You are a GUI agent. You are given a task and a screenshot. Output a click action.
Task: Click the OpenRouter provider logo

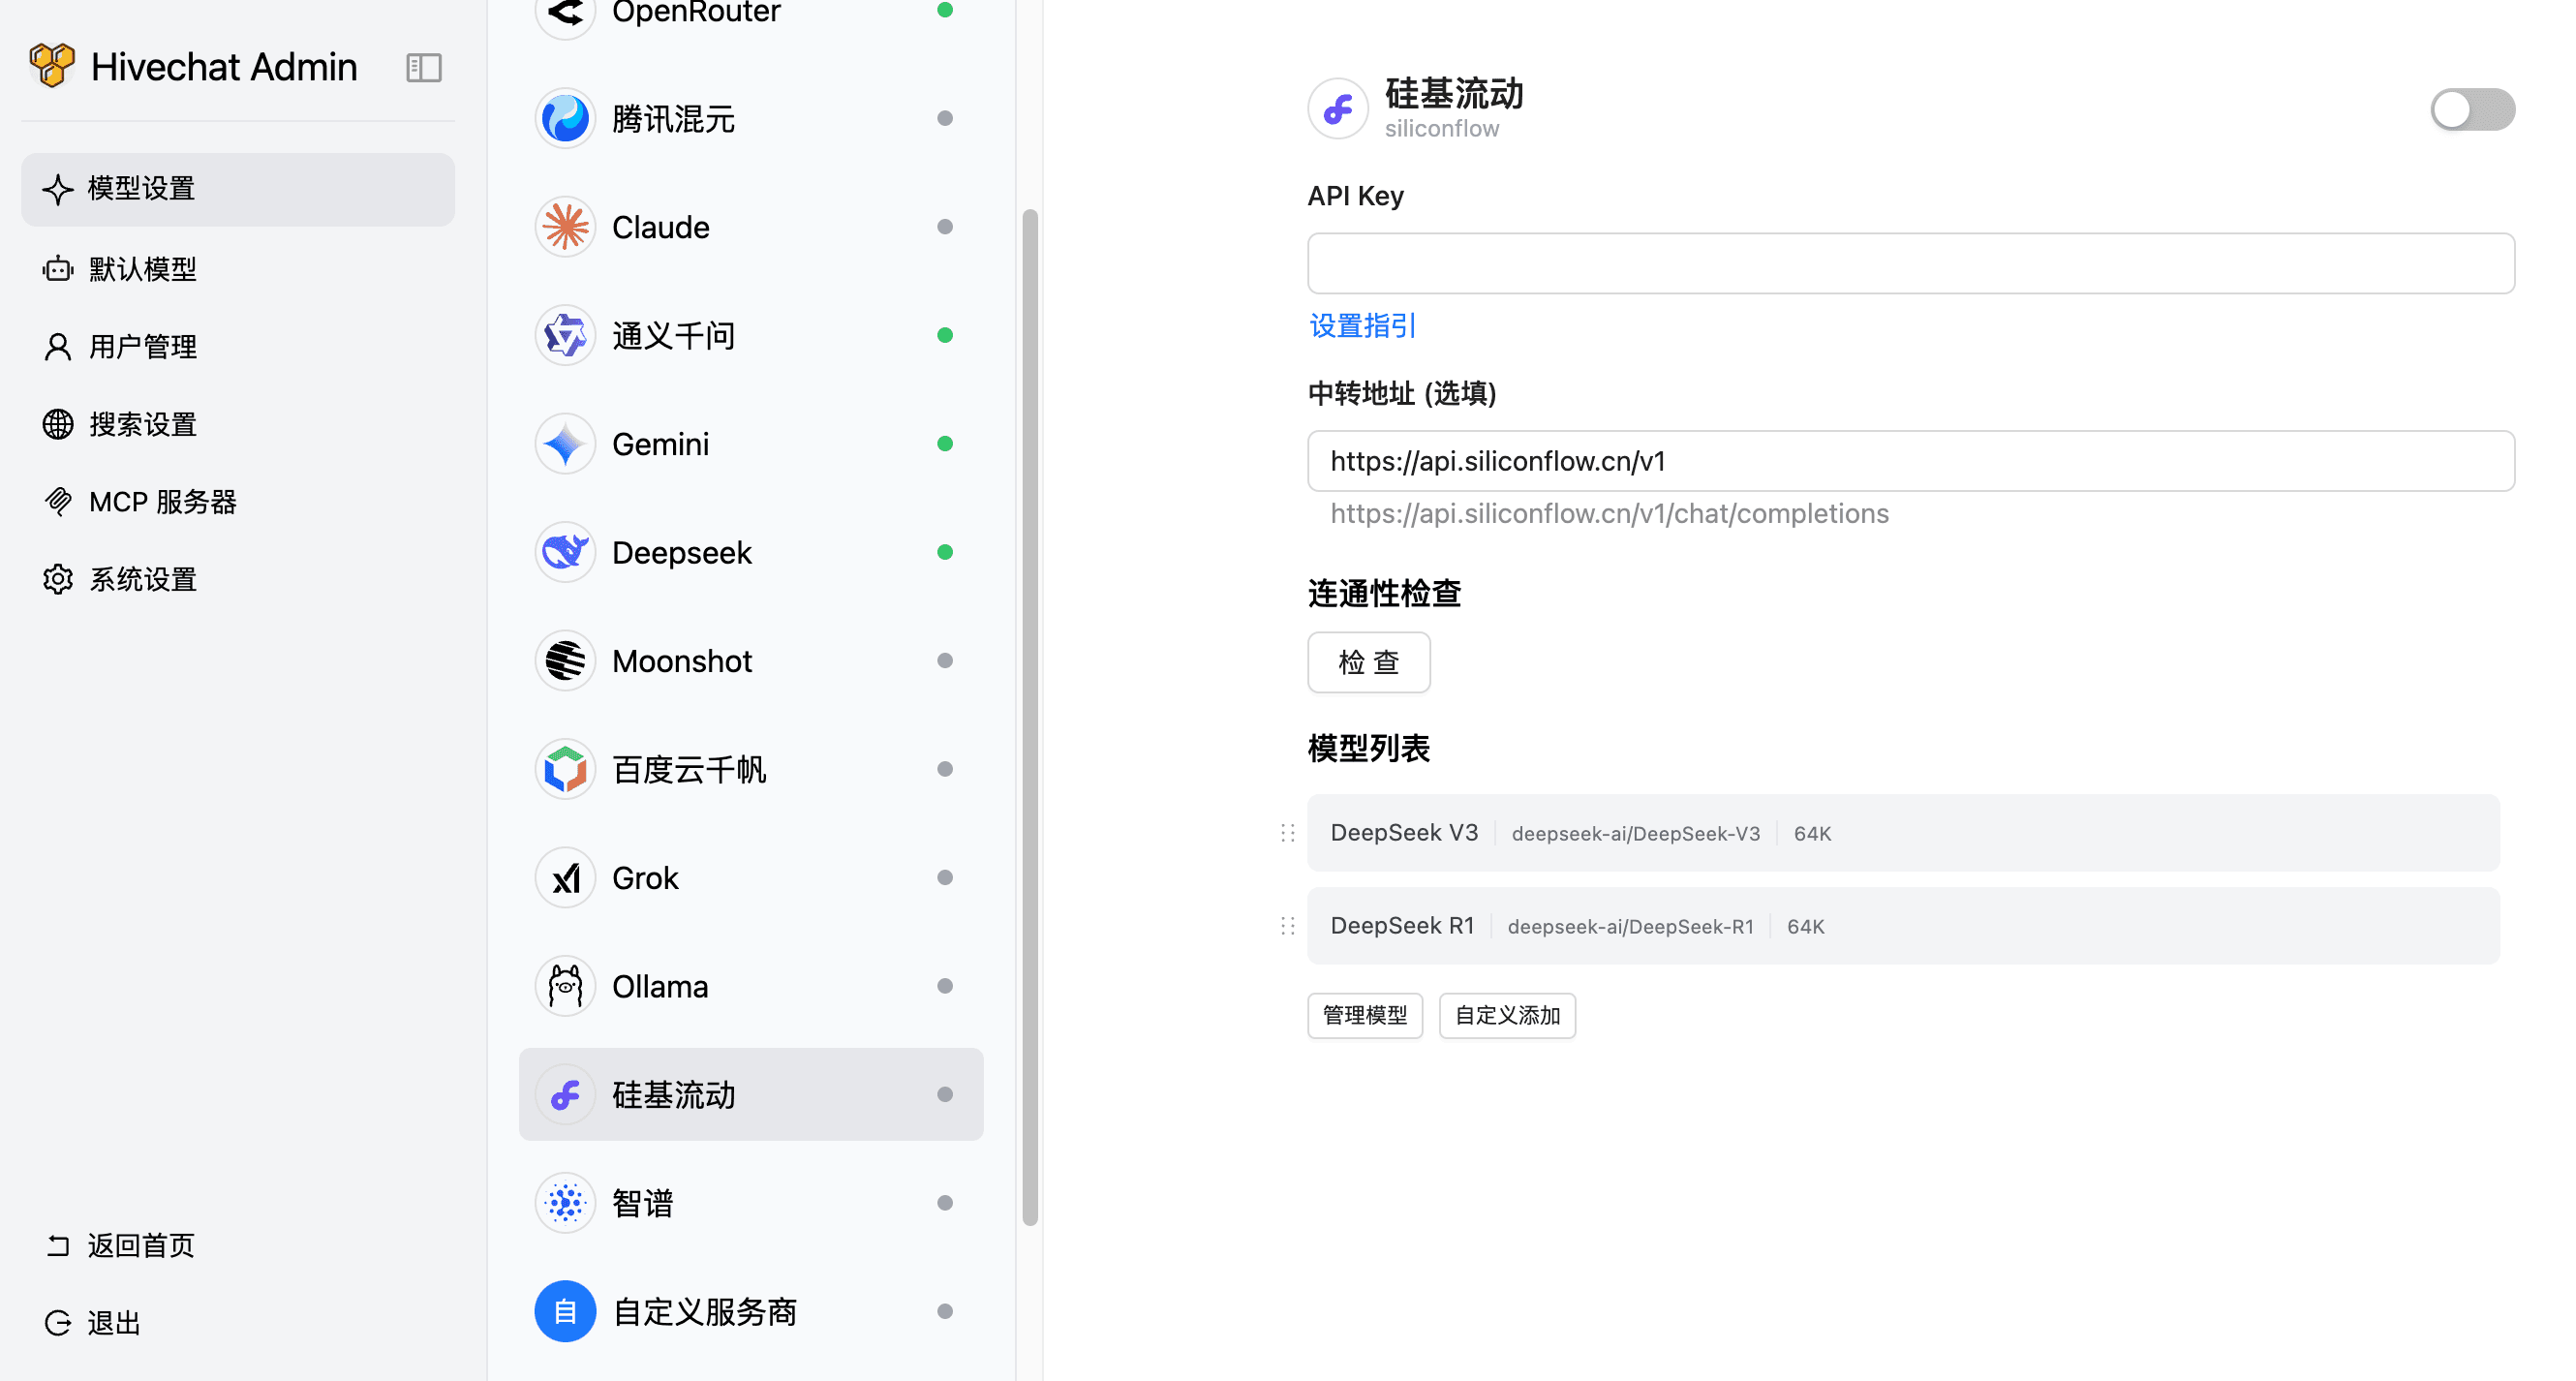click(x=566, y=12)
